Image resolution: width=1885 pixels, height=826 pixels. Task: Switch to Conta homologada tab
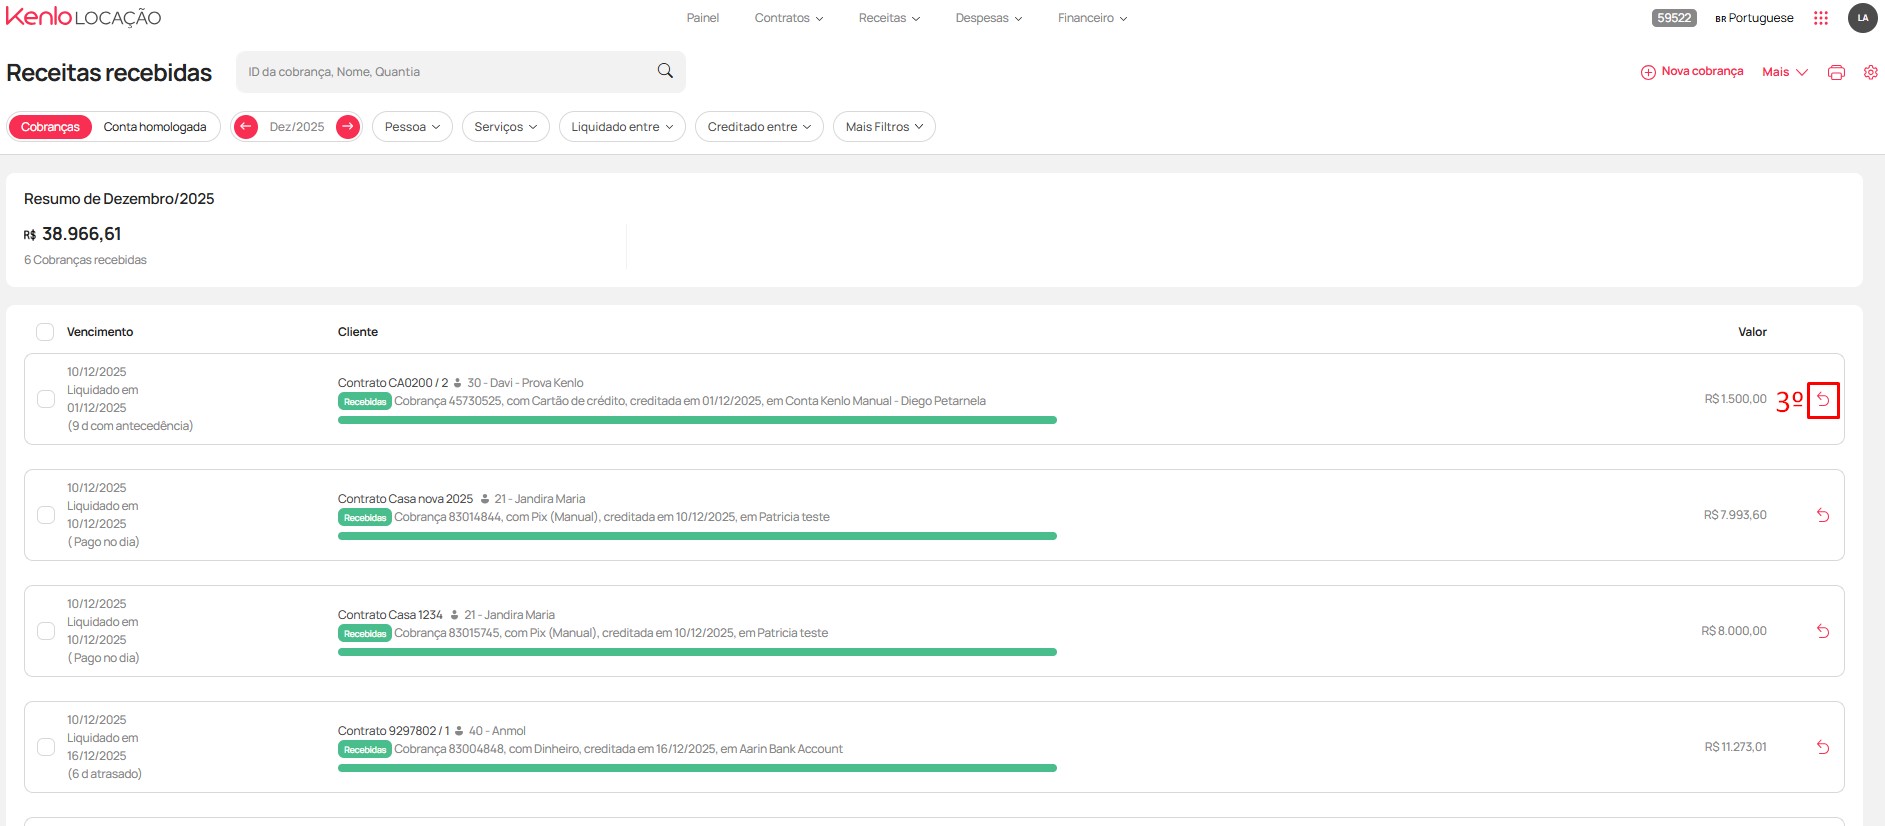point(155,127)
